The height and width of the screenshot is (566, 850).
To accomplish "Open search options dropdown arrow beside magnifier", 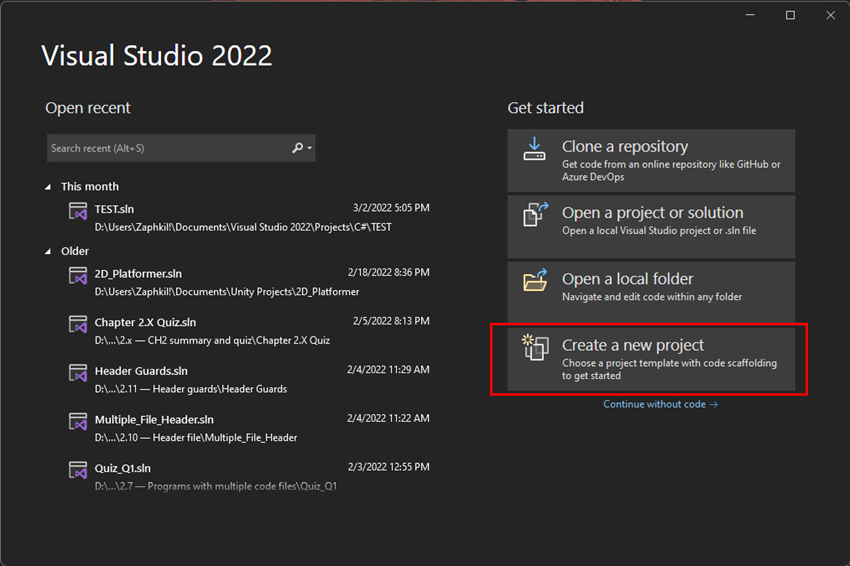I will pyautogui.click(x=310, y=147).
